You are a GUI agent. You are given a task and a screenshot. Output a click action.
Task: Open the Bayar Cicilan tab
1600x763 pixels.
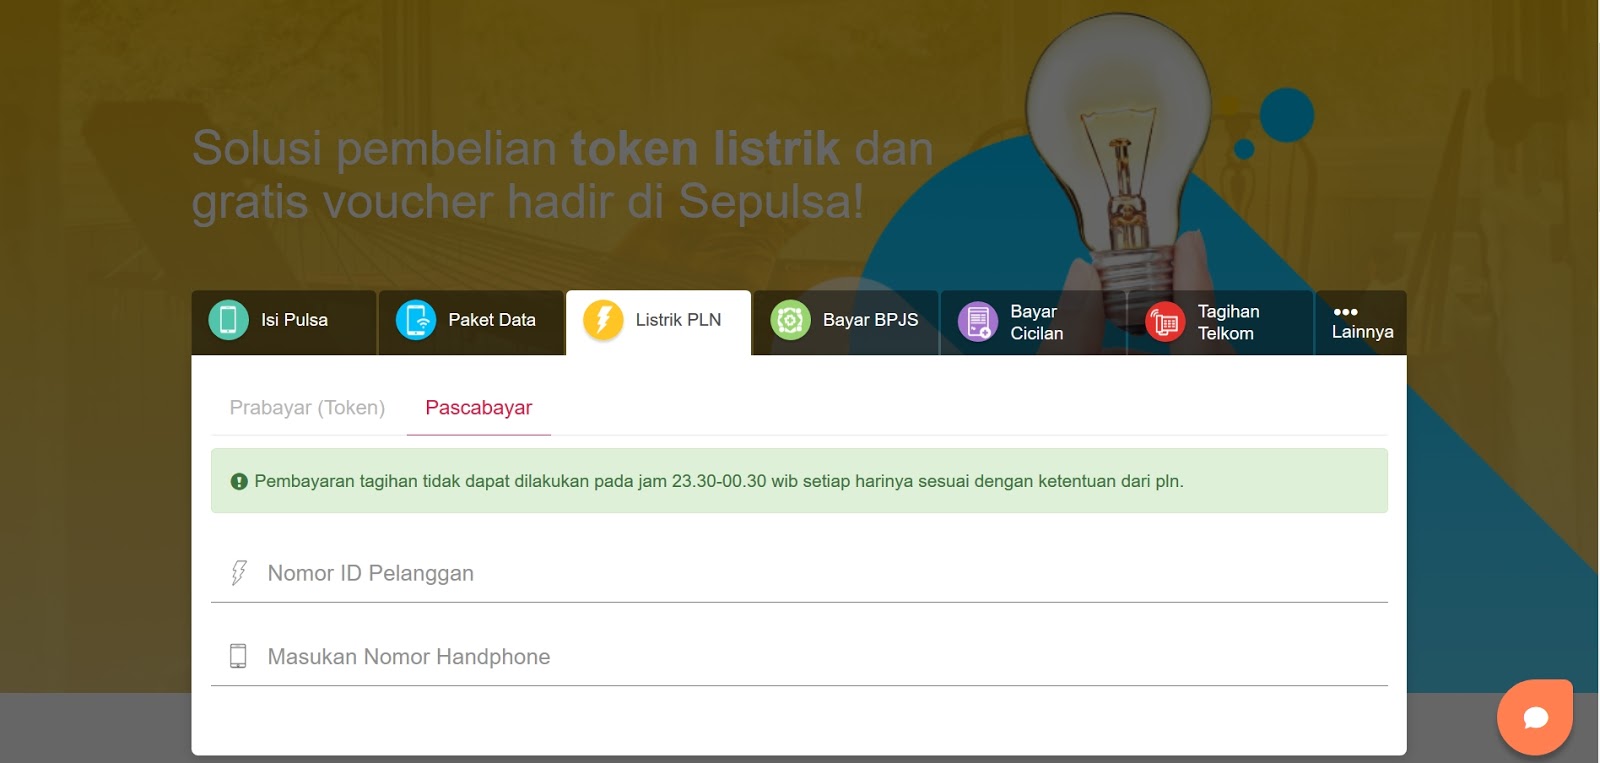(x=1033, y=322)
